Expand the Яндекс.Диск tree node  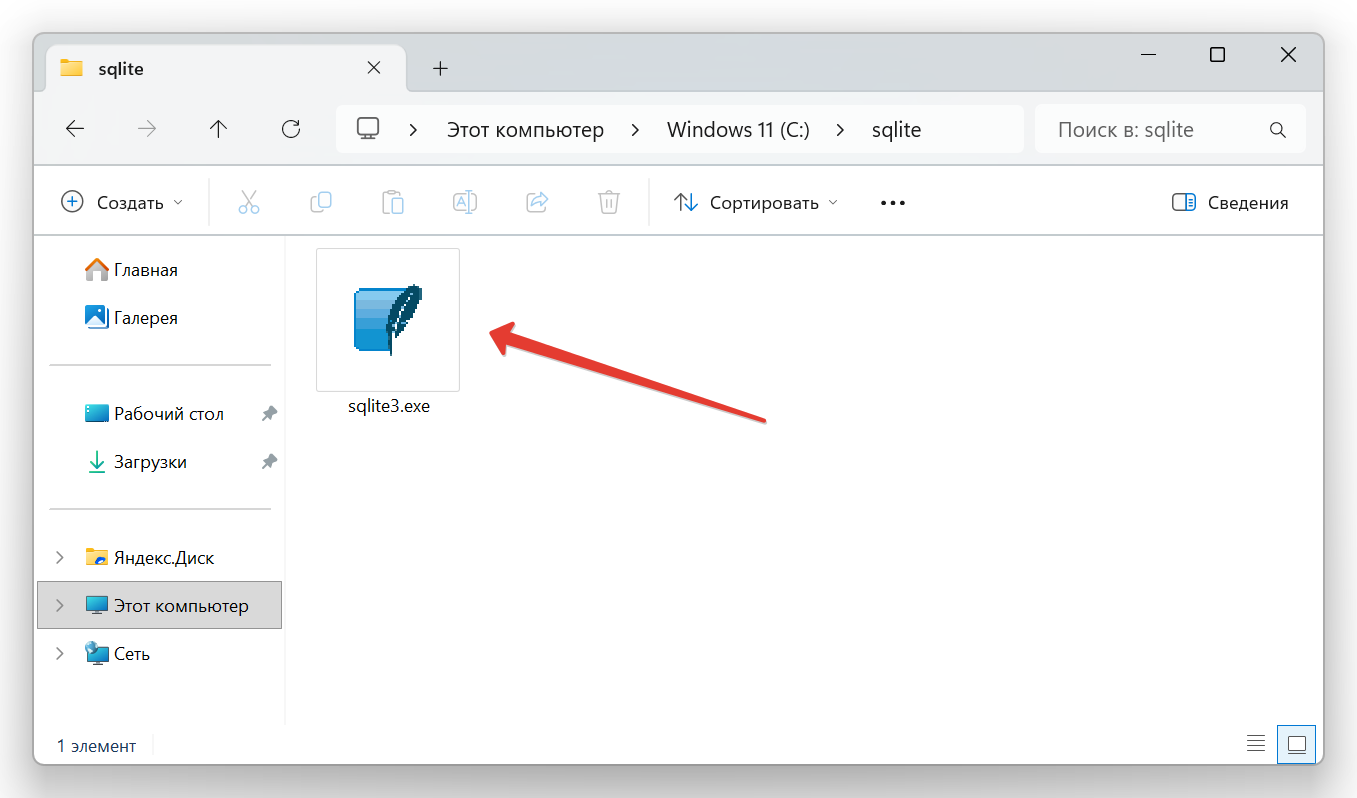[60, 558]
